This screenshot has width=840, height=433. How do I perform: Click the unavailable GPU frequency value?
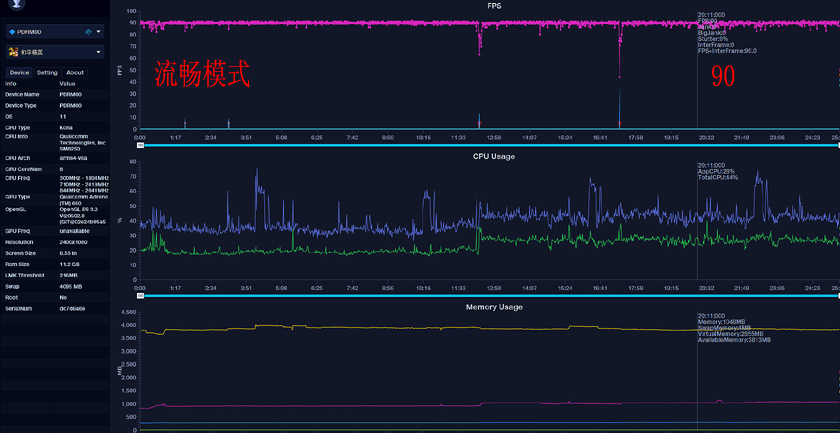[x=74, y=231]
